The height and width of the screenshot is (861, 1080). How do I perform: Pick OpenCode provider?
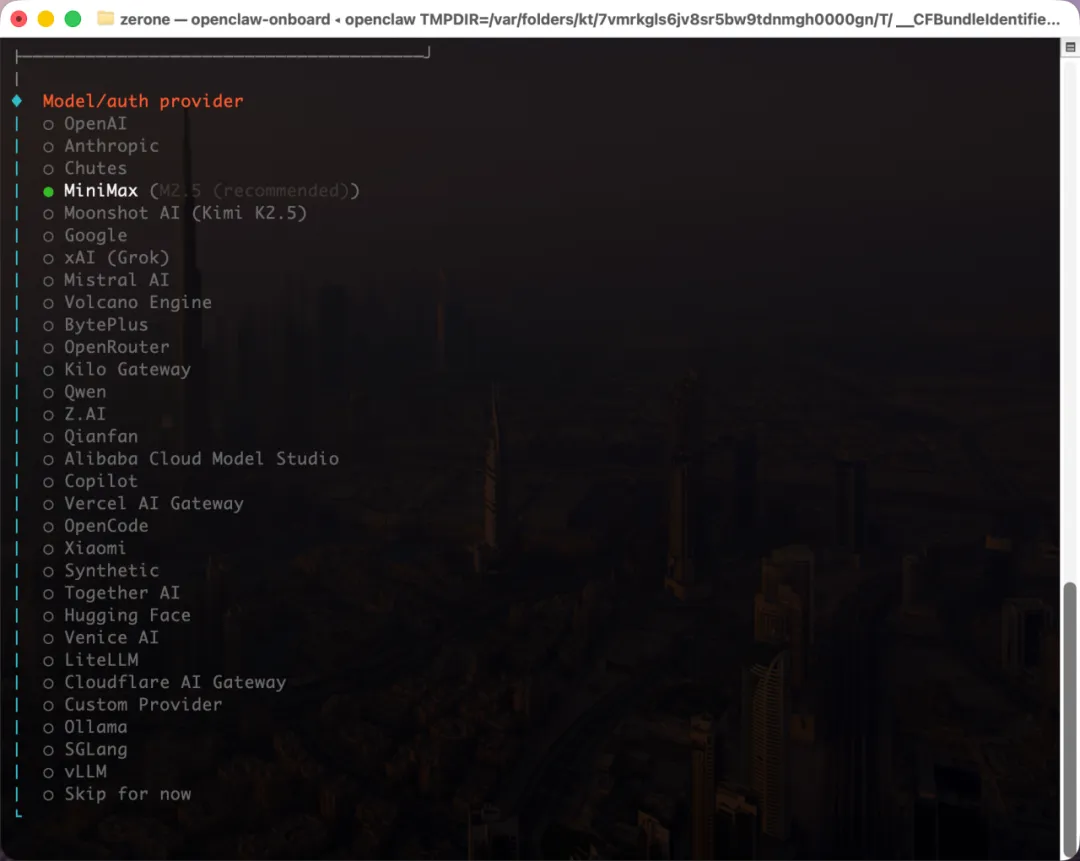tap(96, 526)
